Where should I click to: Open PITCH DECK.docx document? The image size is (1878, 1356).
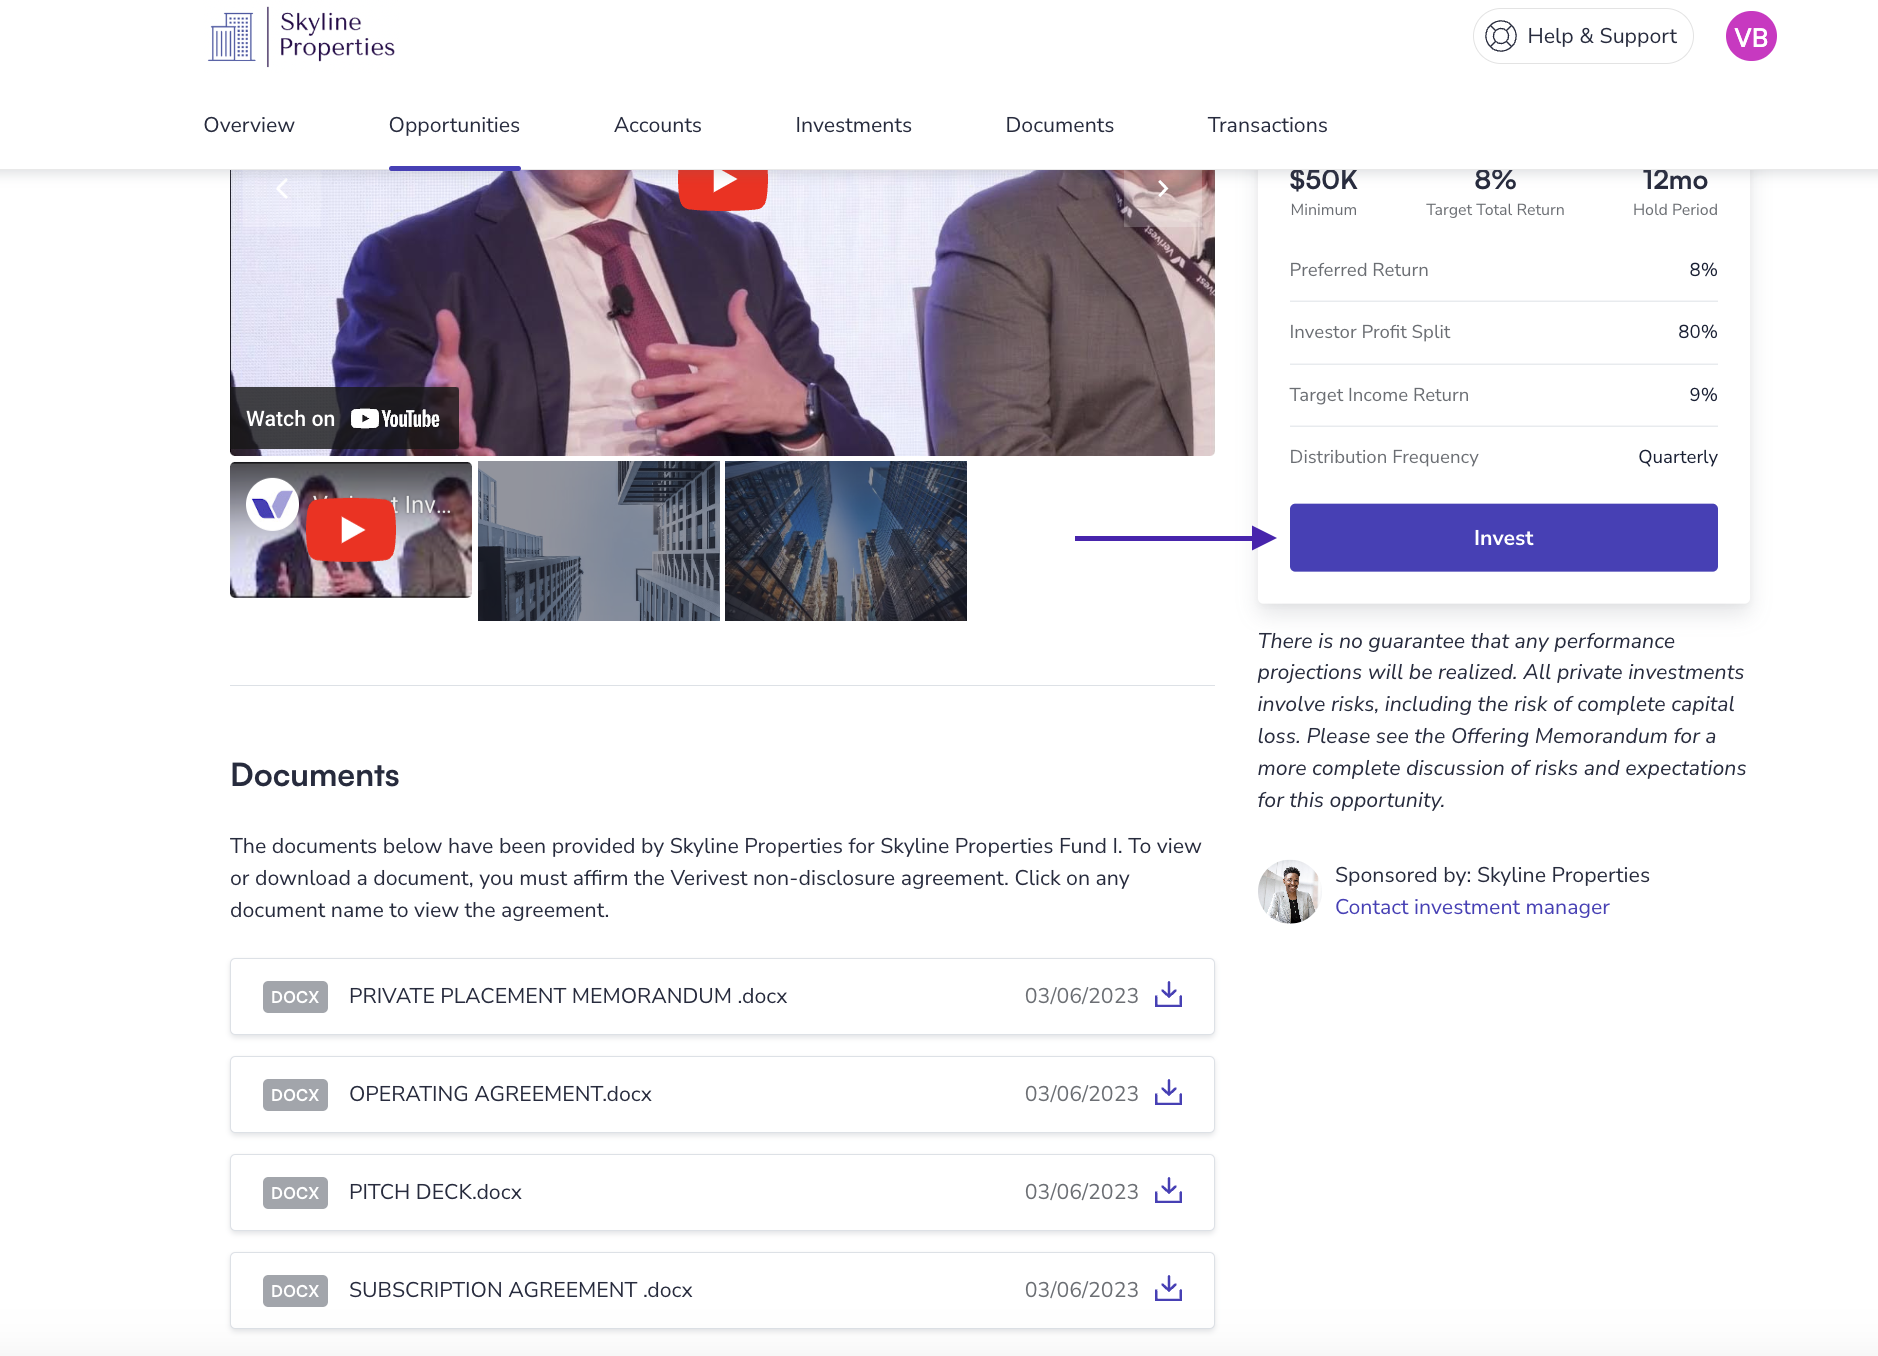coord(435,1192)
